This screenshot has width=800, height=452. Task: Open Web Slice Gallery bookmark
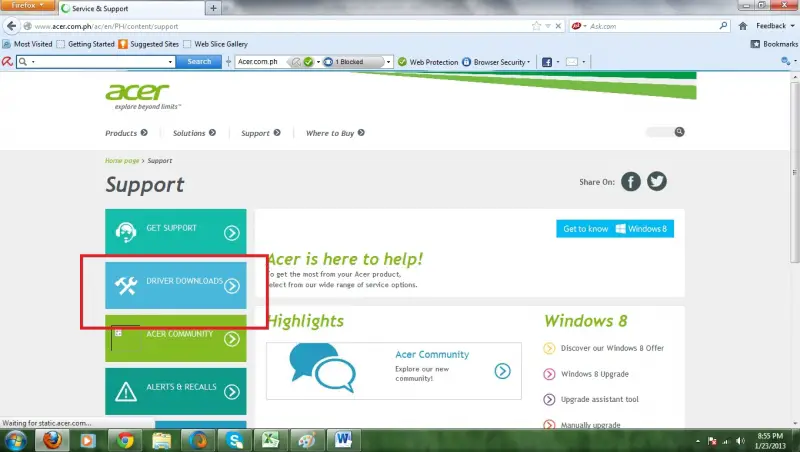pyautogui.click(x=215, y=44)
